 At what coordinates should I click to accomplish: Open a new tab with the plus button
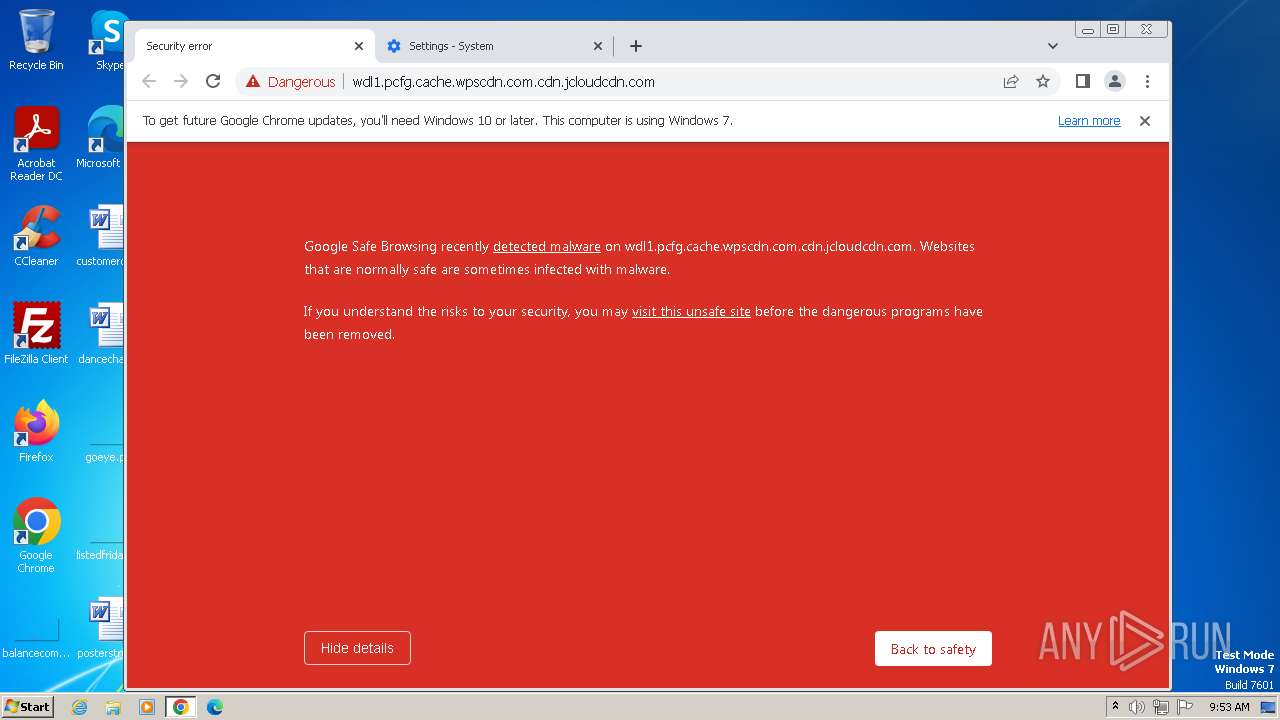tap(636, 46)
